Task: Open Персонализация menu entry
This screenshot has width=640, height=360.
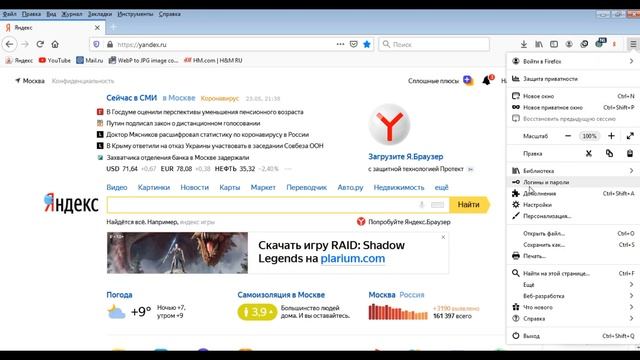Action: point(573,216)
